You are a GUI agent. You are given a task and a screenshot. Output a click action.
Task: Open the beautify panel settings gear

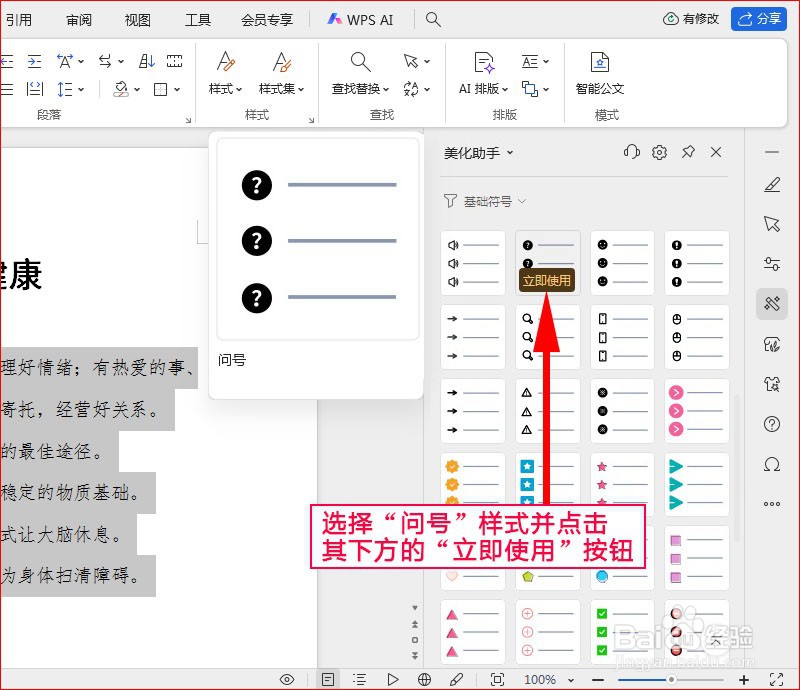coord(659,152)
